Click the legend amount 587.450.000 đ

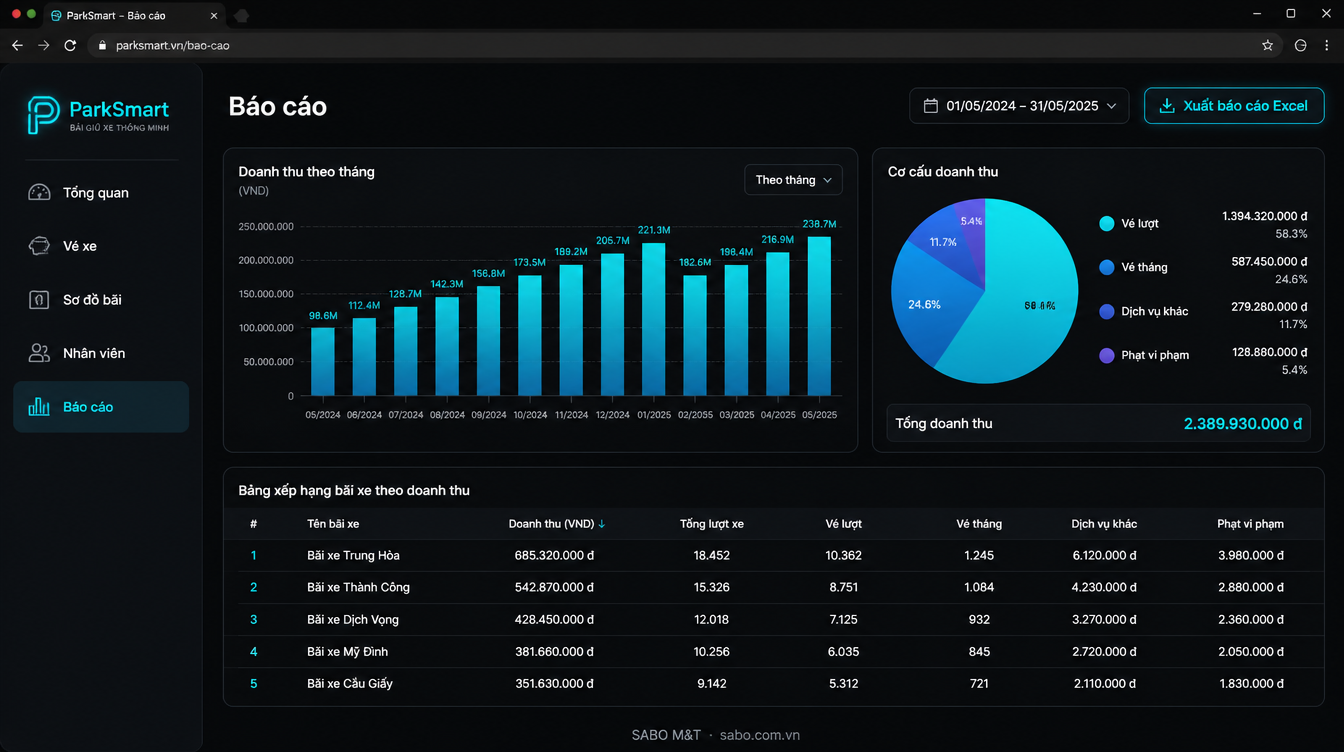tap(1269, 262)
